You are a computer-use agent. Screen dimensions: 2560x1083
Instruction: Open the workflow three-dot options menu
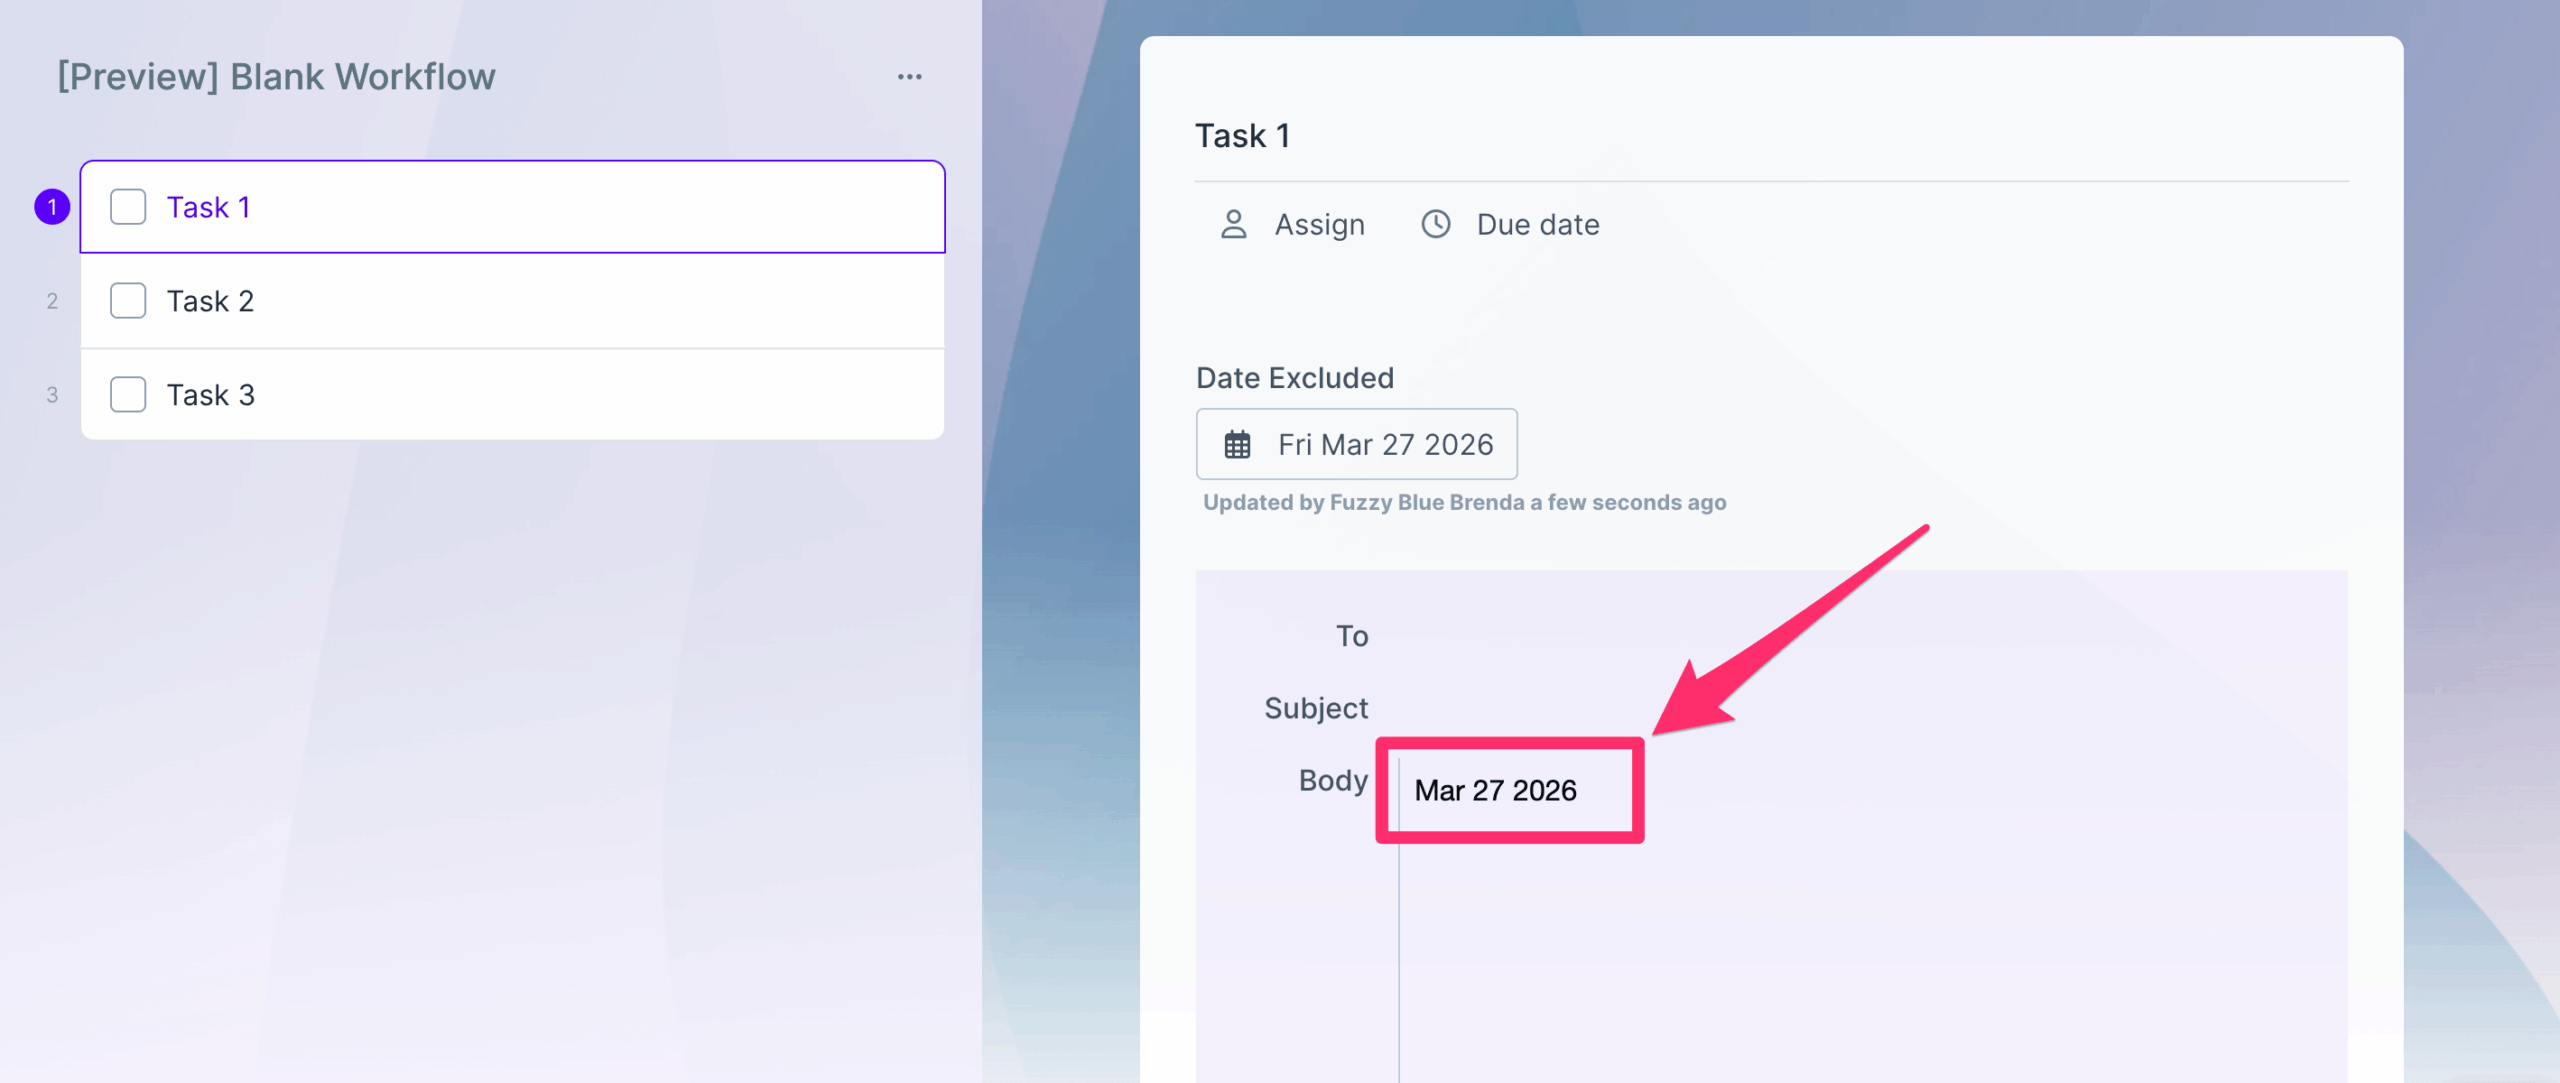pyautogui.click(x=909, y=77)
